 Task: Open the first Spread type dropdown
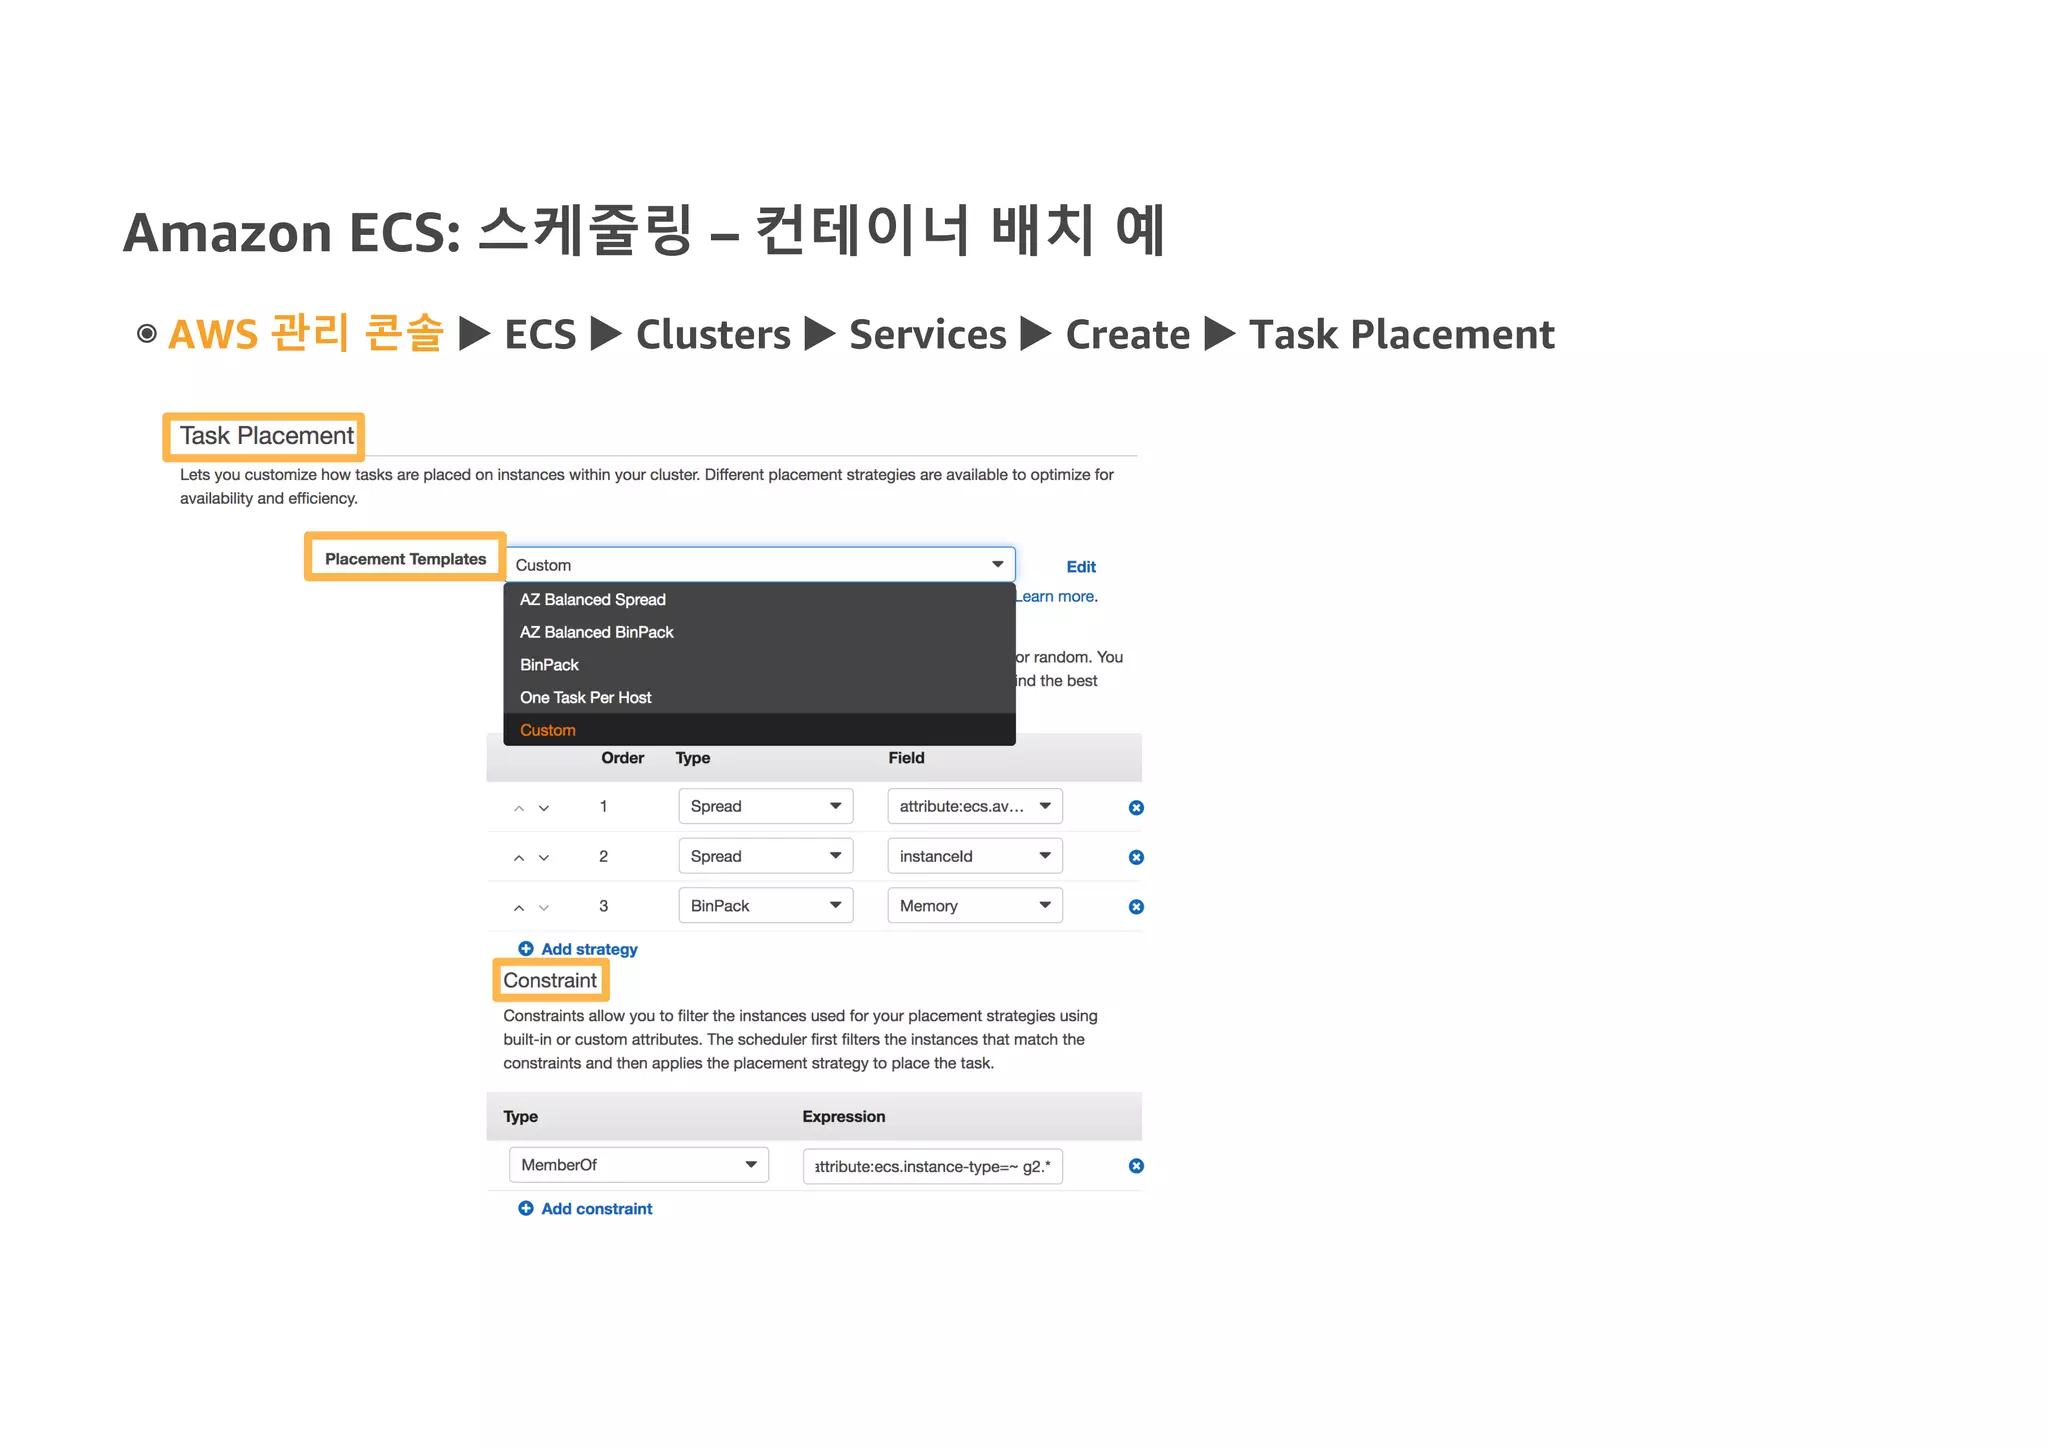[765, 806]
